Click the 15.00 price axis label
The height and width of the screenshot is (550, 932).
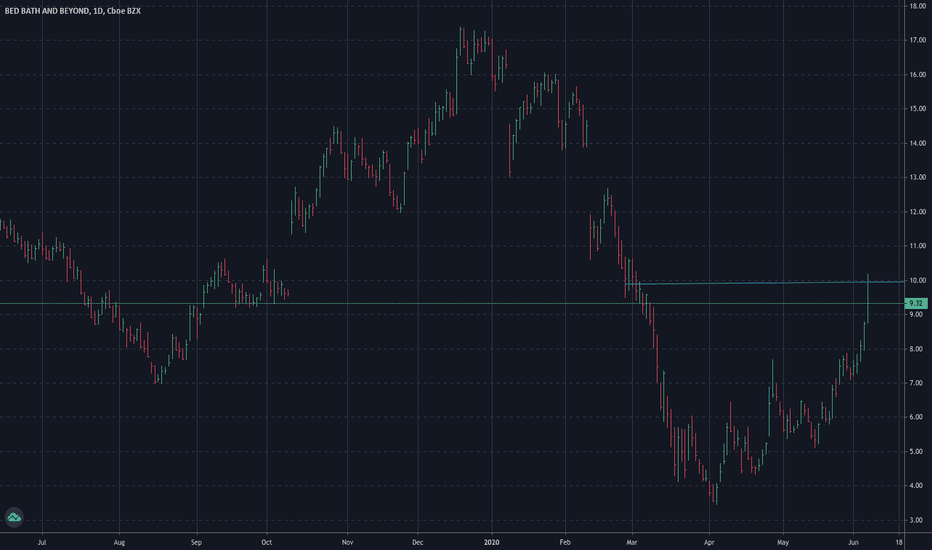click(917, 109)
